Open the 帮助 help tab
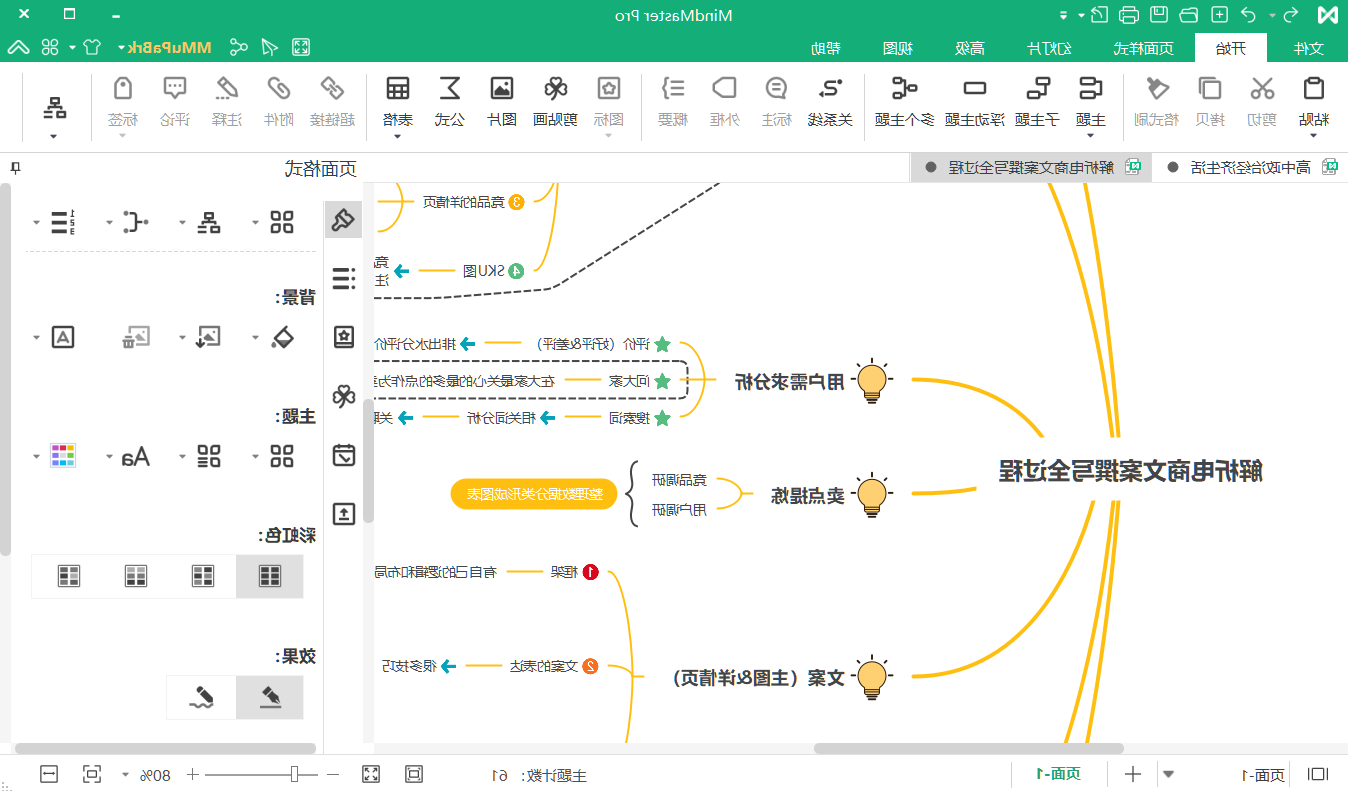This screenshot has width=1348, height=791. click(x=825, y=48)
